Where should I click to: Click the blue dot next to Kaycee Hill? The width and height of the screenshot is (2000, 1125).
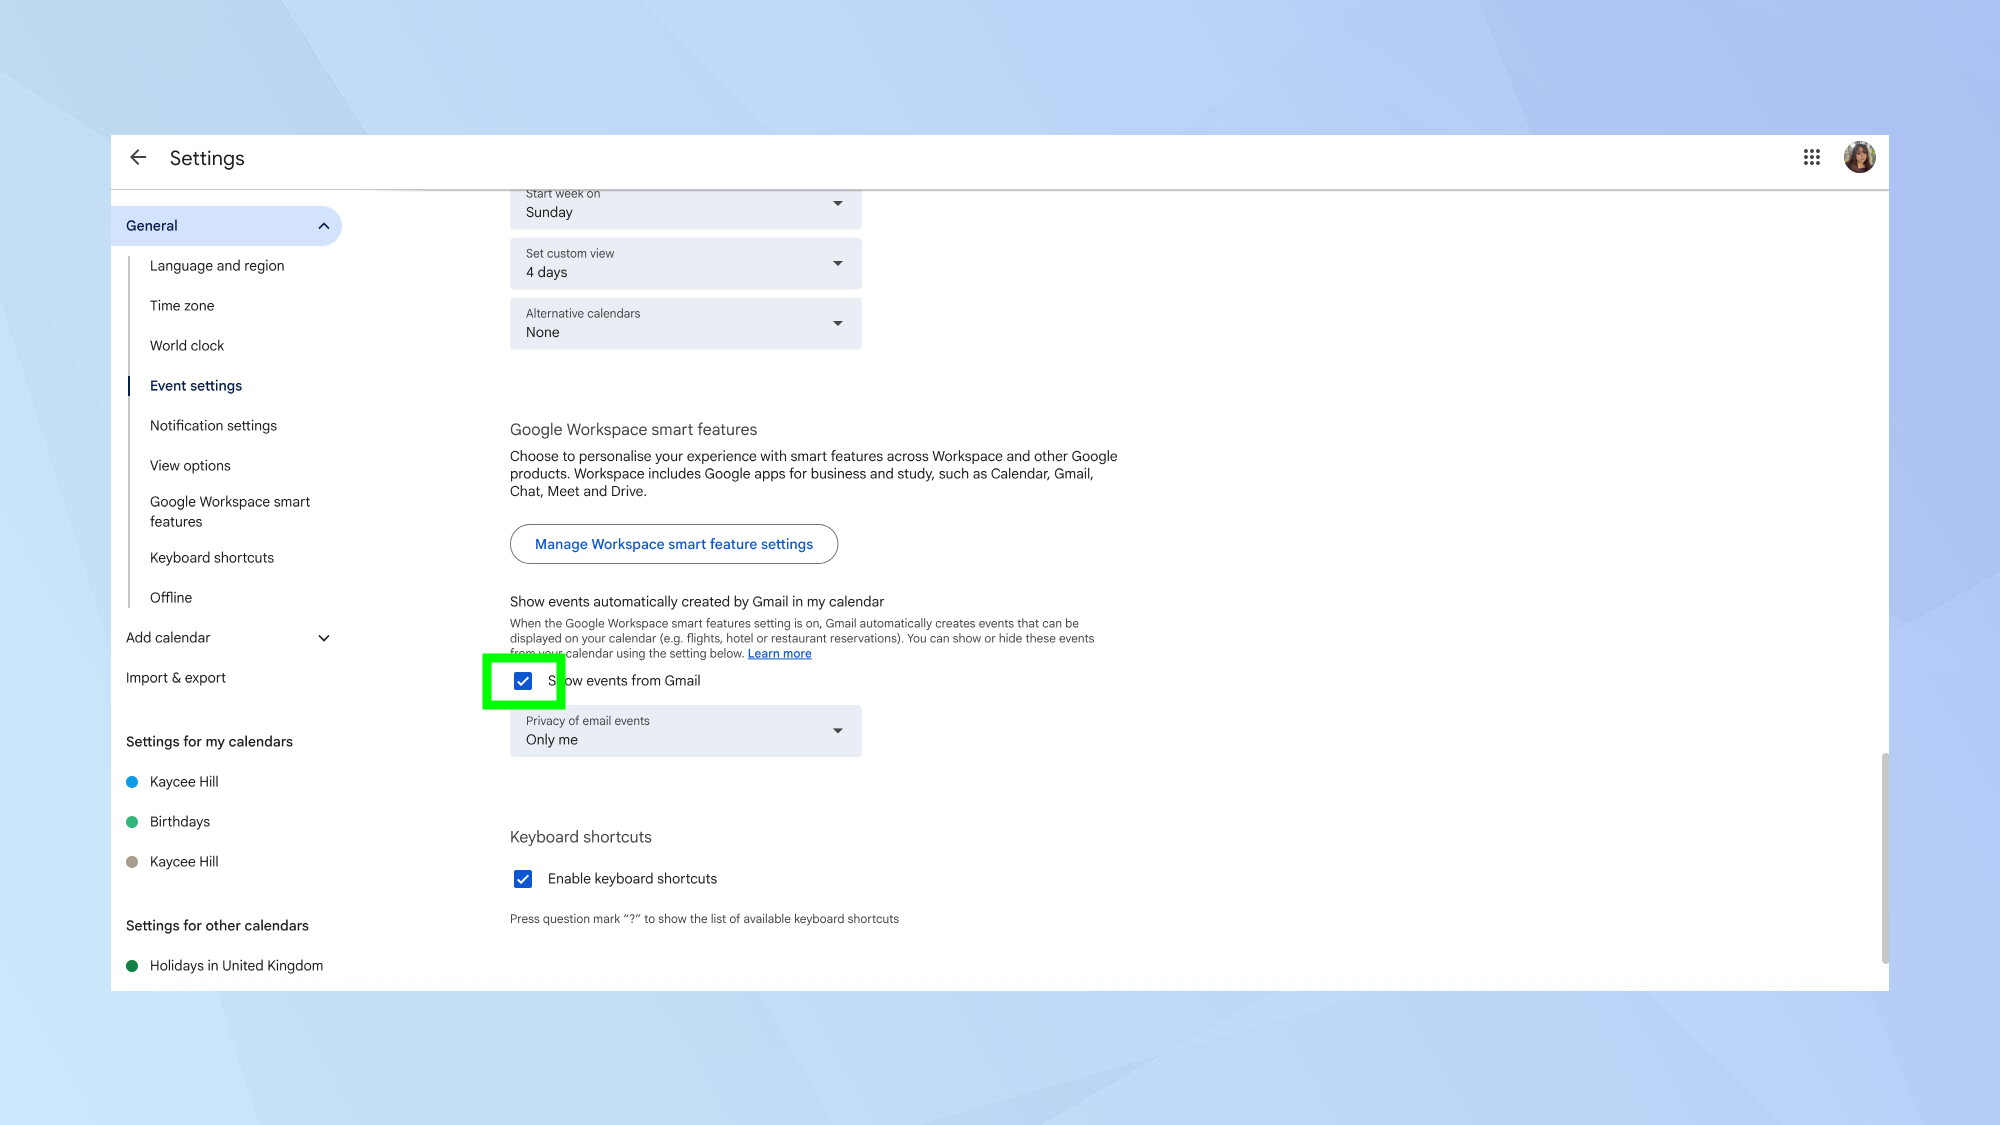132,781
